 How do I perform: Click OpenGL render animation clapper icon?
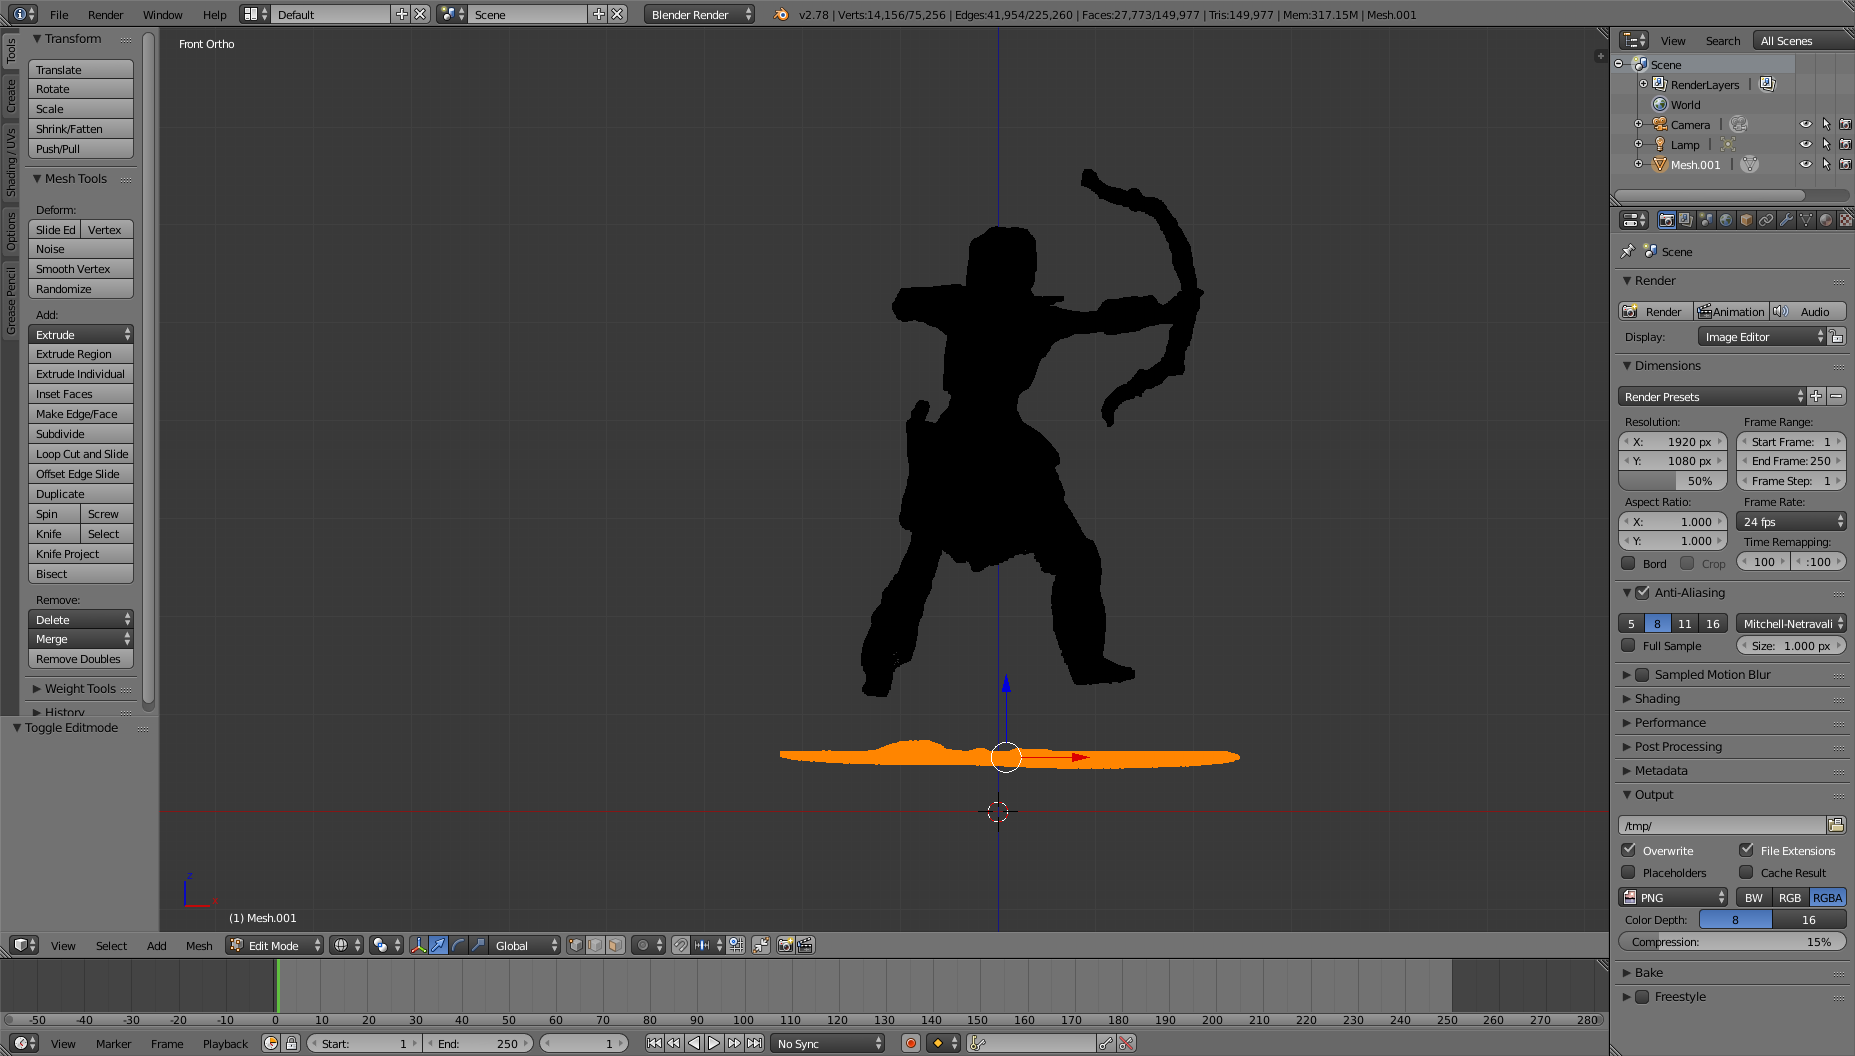pos(806,945)
